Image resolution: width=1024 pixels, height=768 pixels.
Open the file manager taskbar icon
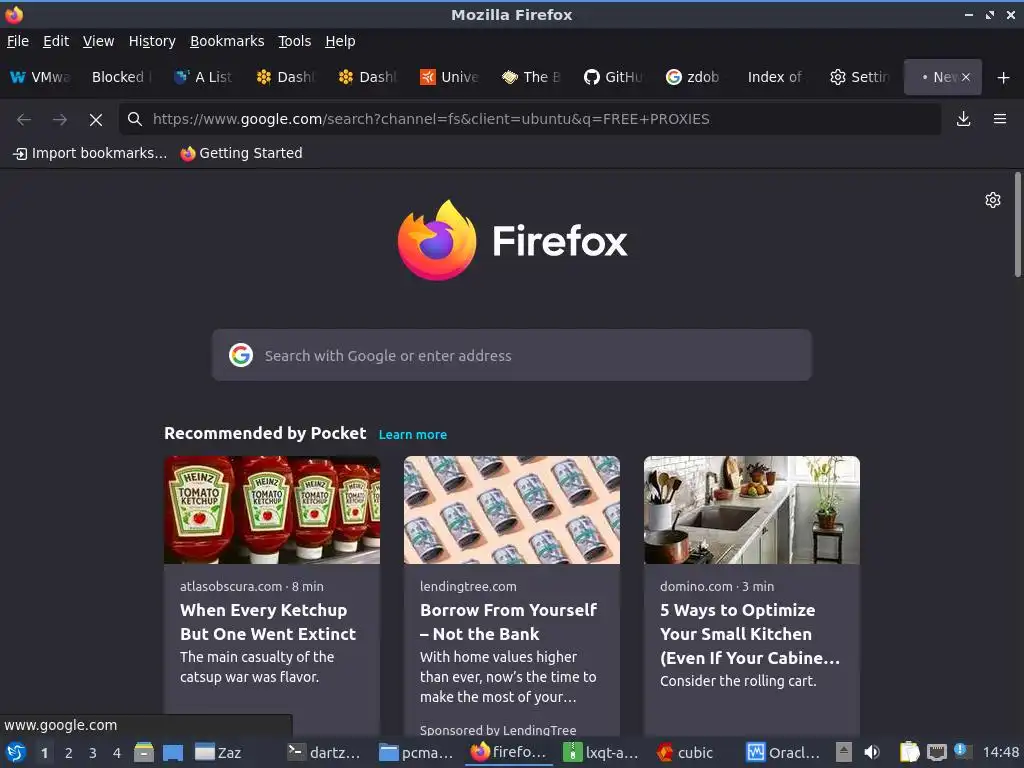click(144, 752)
